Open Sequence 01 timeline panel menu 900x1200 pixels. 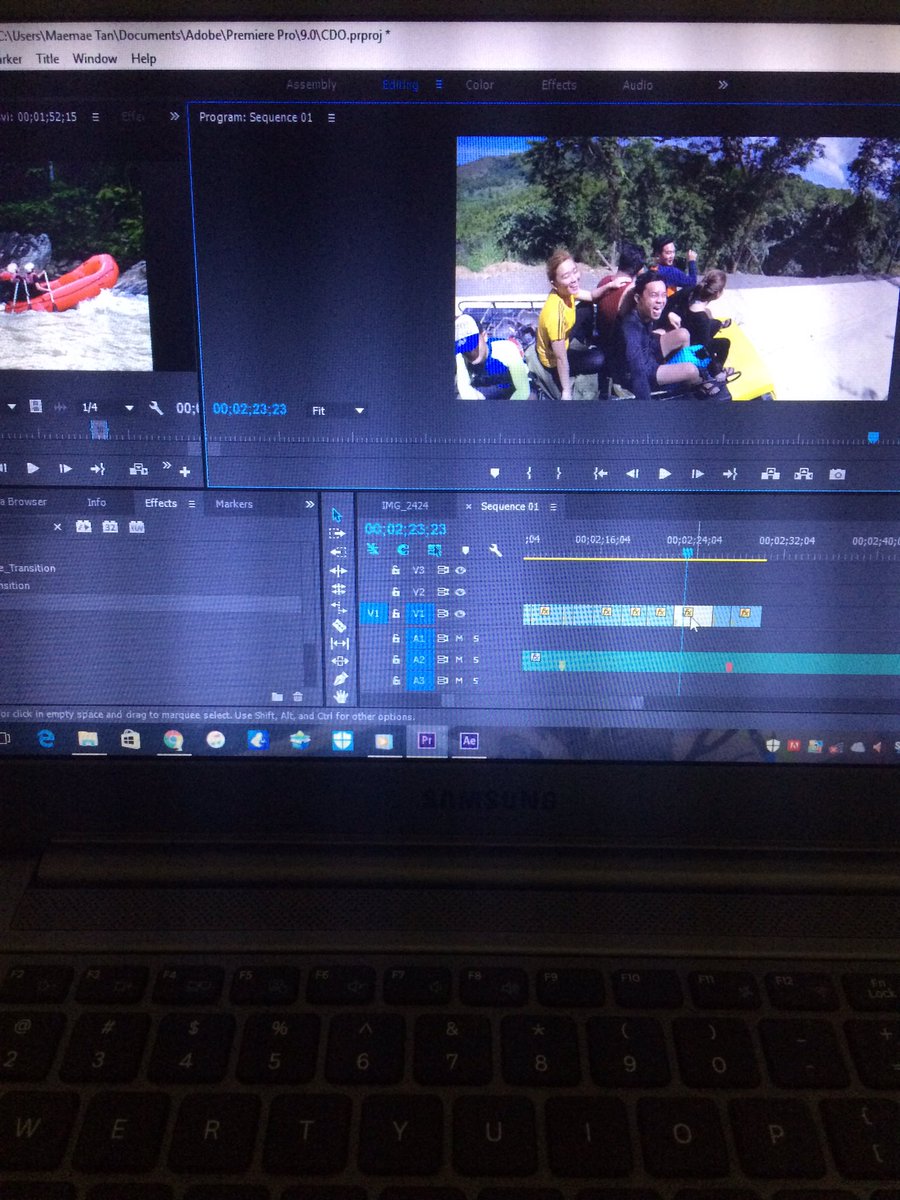click(x=551, y=506)
